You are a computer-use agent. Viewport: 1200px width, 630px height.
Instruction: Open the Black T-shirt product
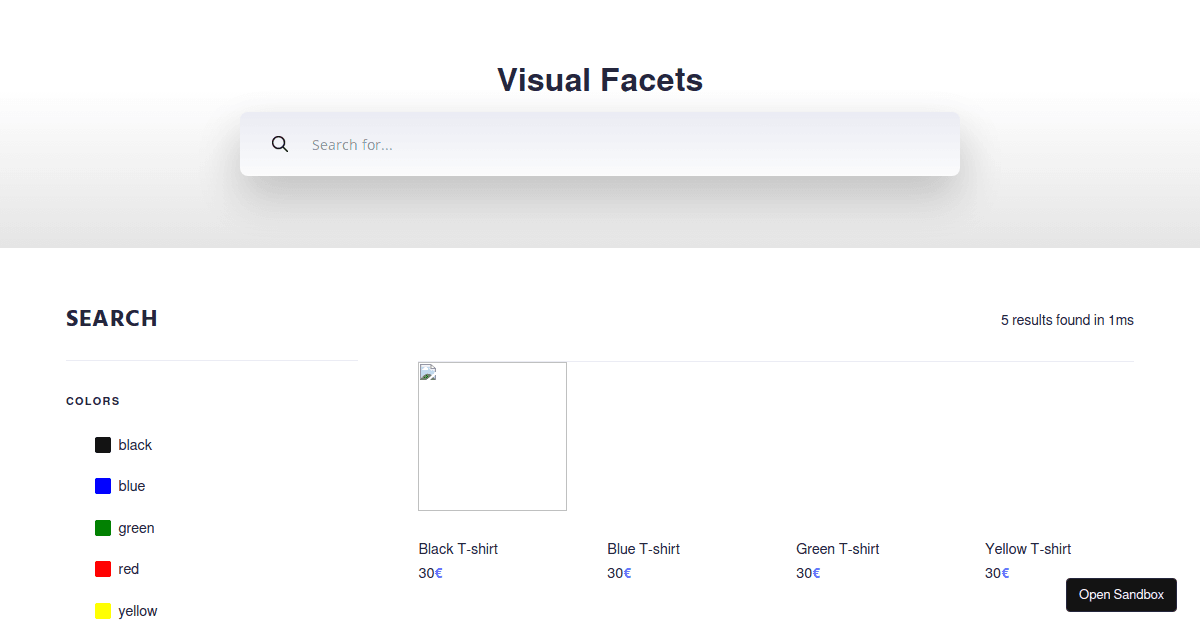pos(458,548)
